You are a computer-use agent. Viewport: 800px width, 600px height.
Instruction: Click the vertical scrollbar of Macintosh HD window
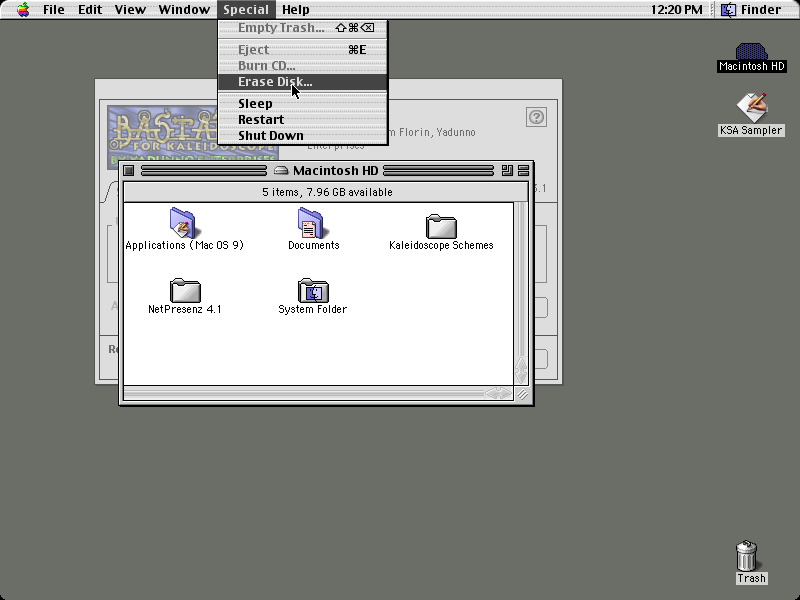tap(521, 293)
